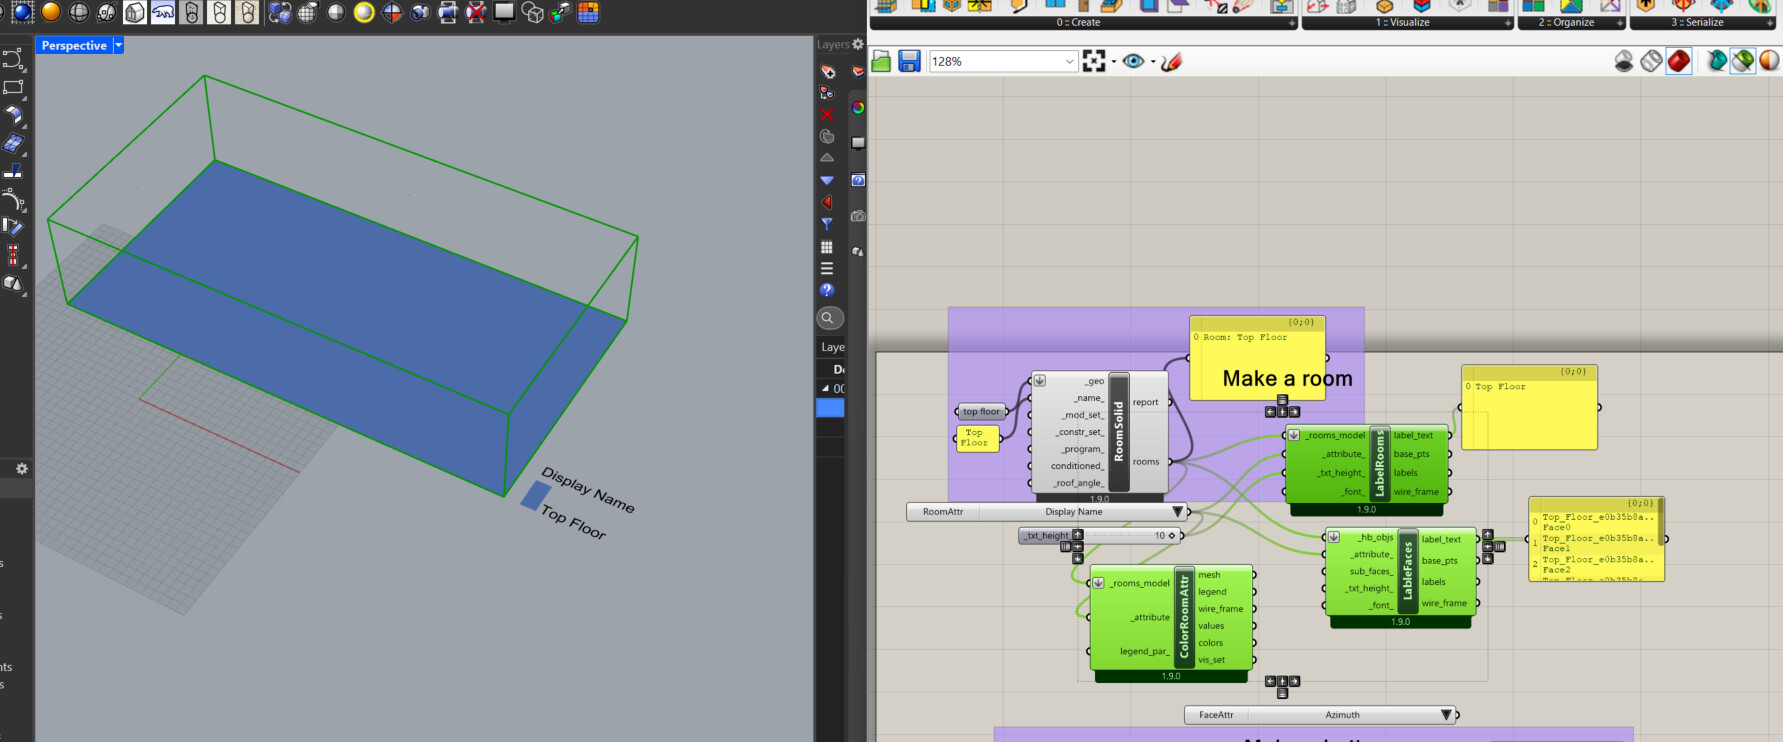1783x742 pixels.
Task: Click the red delete layer X icon
Action: click(827, 114)
